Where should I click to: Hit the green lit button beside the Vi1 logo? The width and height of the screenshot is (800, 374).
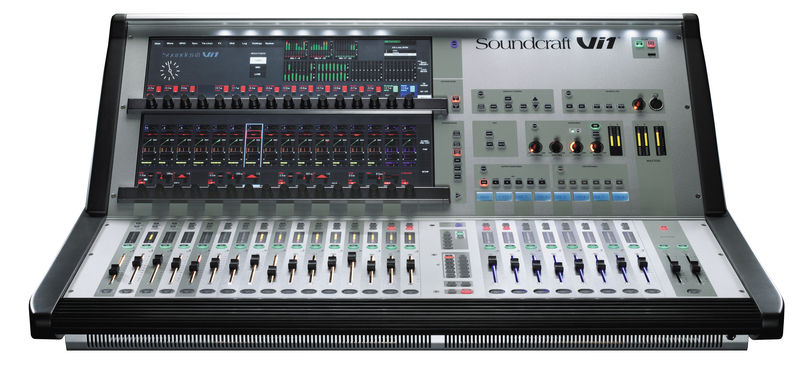(x=638, y=44)
